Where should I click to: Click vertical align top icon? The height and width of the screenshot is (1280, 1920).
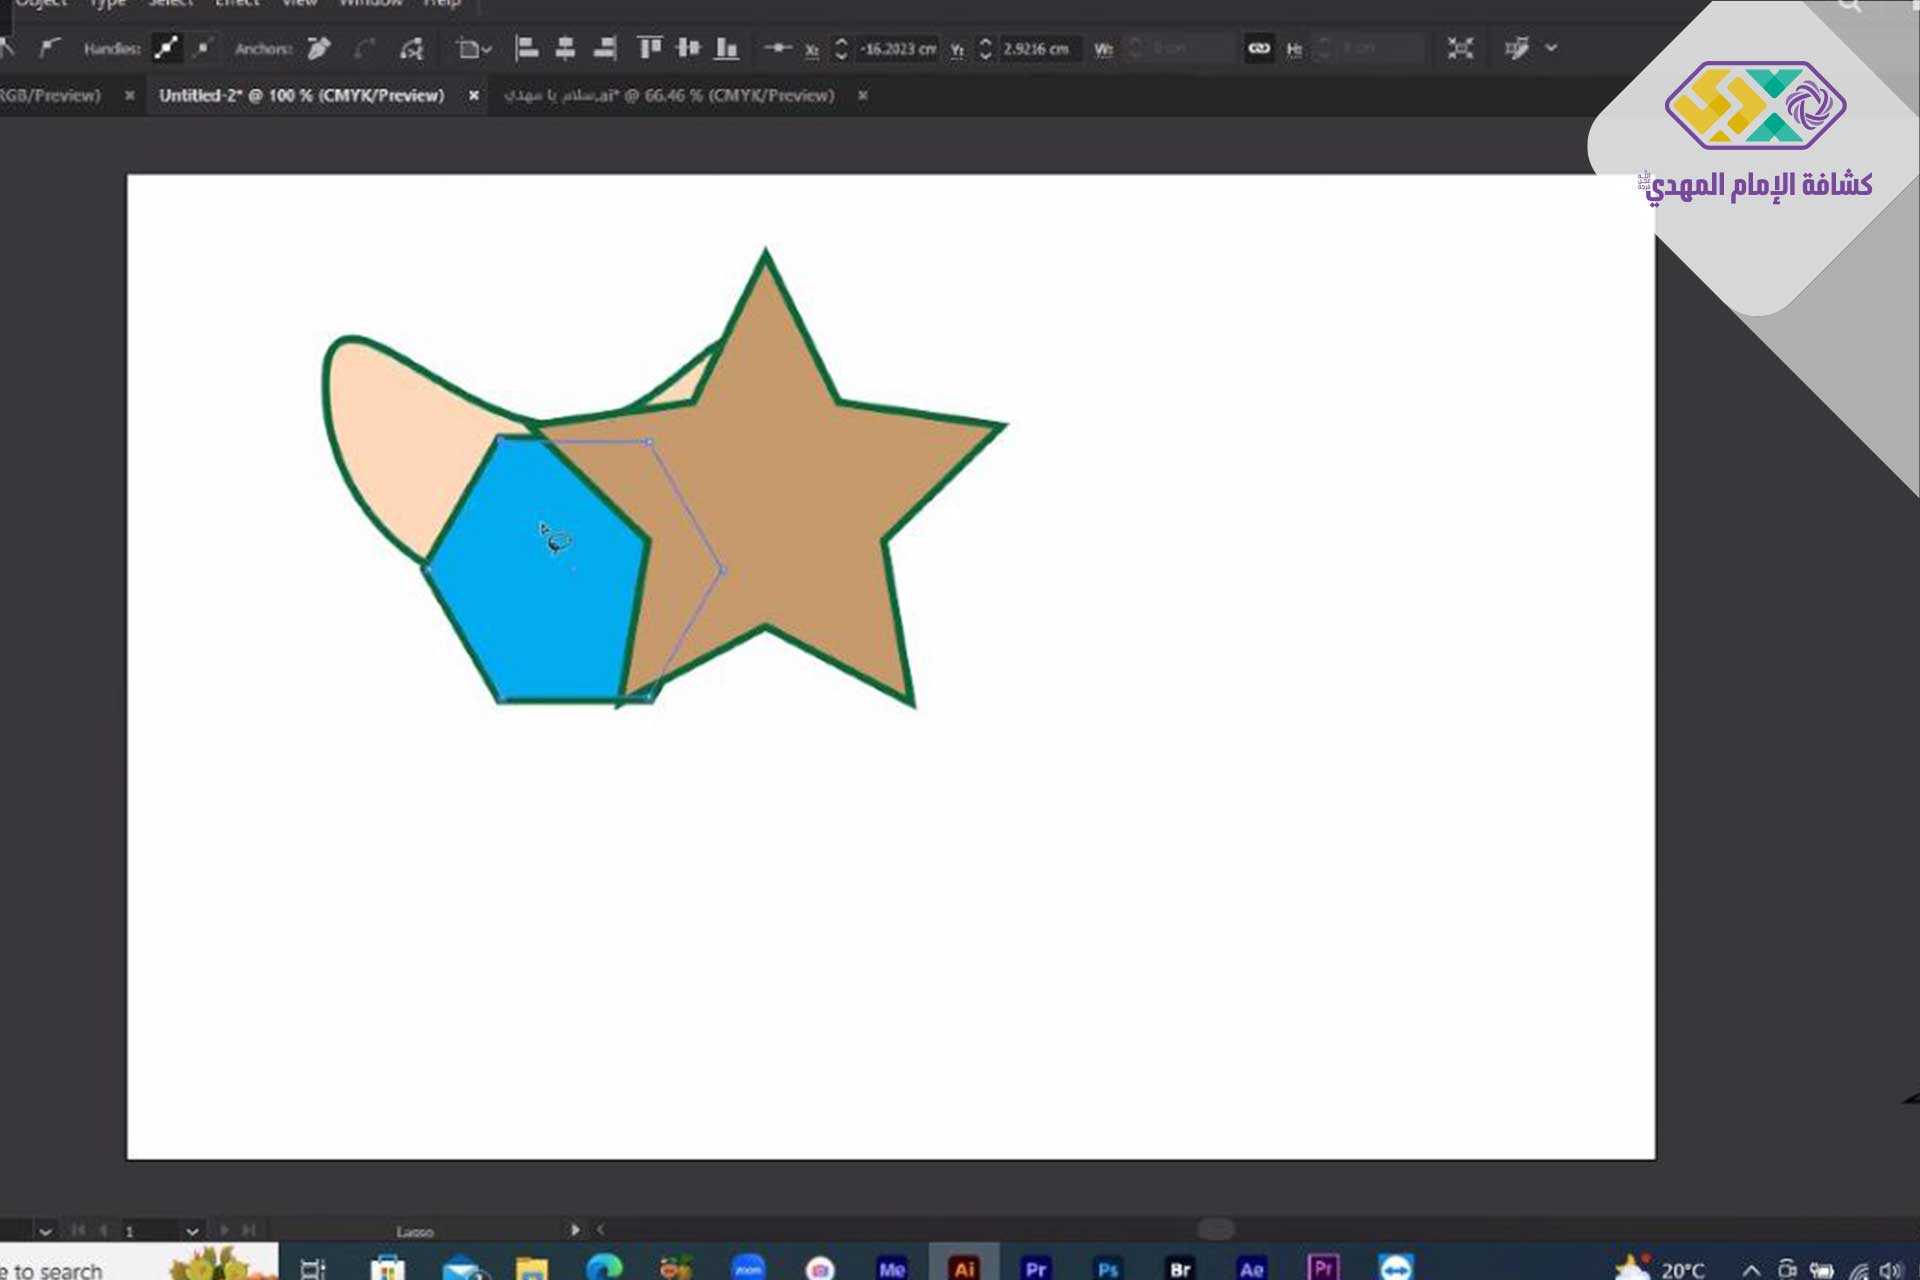pyautogui.click(x=650, y=48)
